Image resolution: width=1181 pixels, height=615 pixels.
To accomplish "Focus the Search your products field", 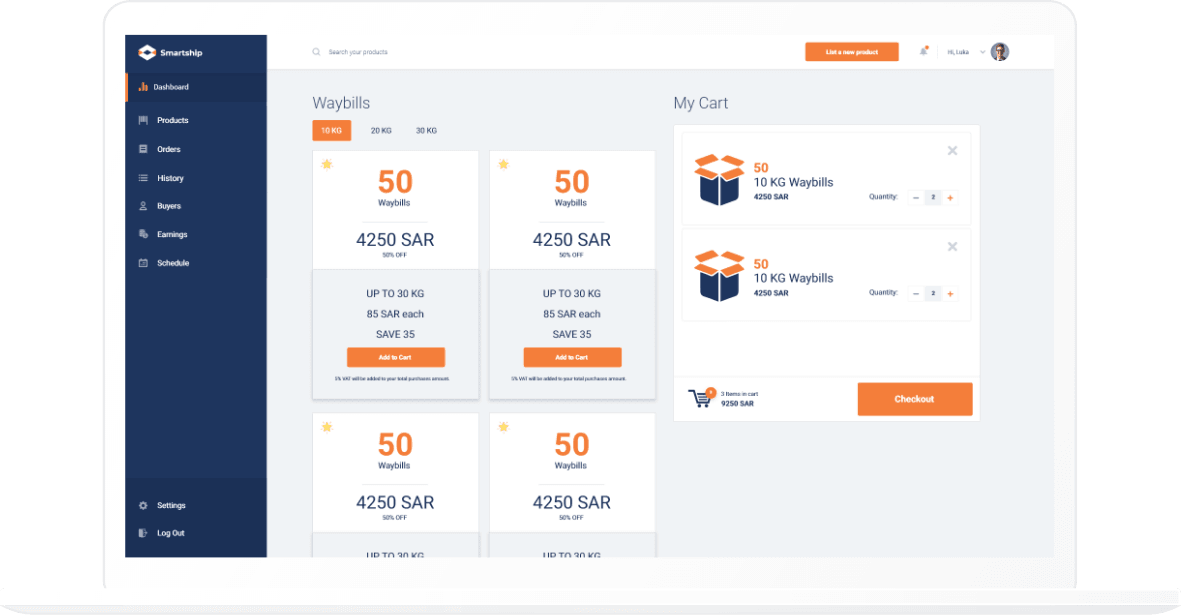I will point(359,52).
